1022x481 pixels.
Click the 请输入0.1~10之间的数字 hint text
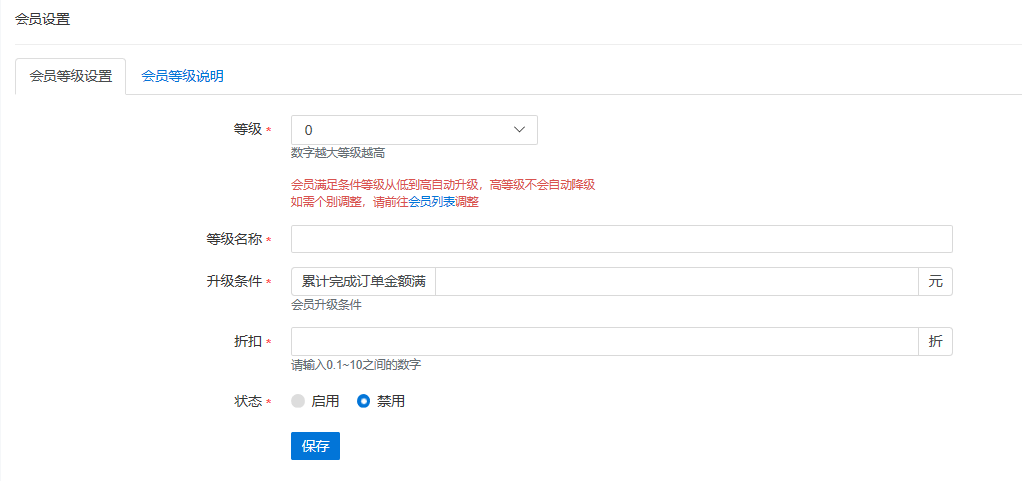click(356, 365)
